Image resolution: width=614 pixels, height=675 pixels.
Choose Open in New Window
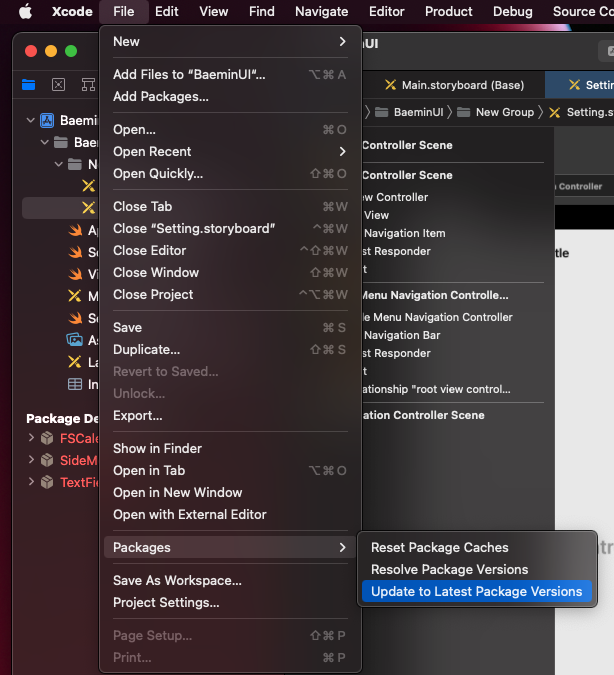[230, 492]
